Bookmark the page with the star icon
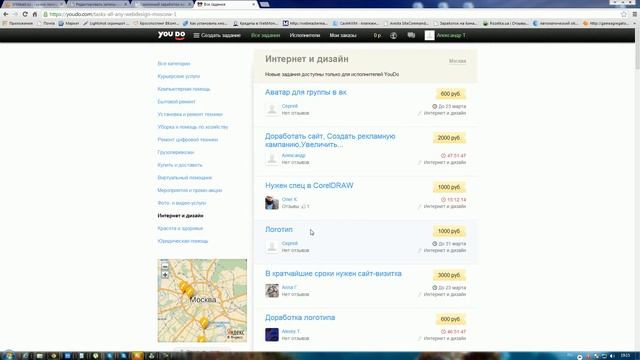640x360 pixels. click(624, 14)
